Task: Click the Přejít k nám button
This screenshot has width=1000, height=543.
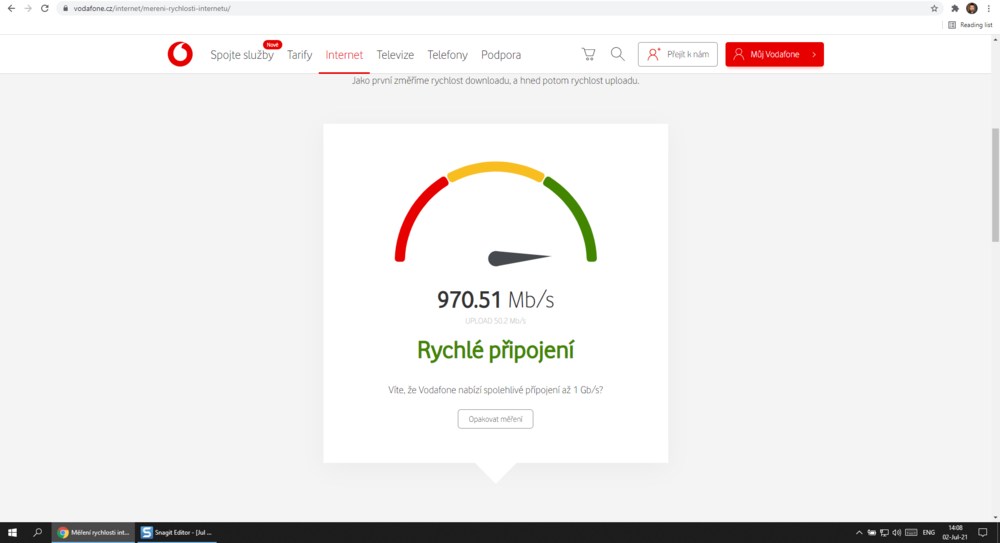Action: [677, 54]
